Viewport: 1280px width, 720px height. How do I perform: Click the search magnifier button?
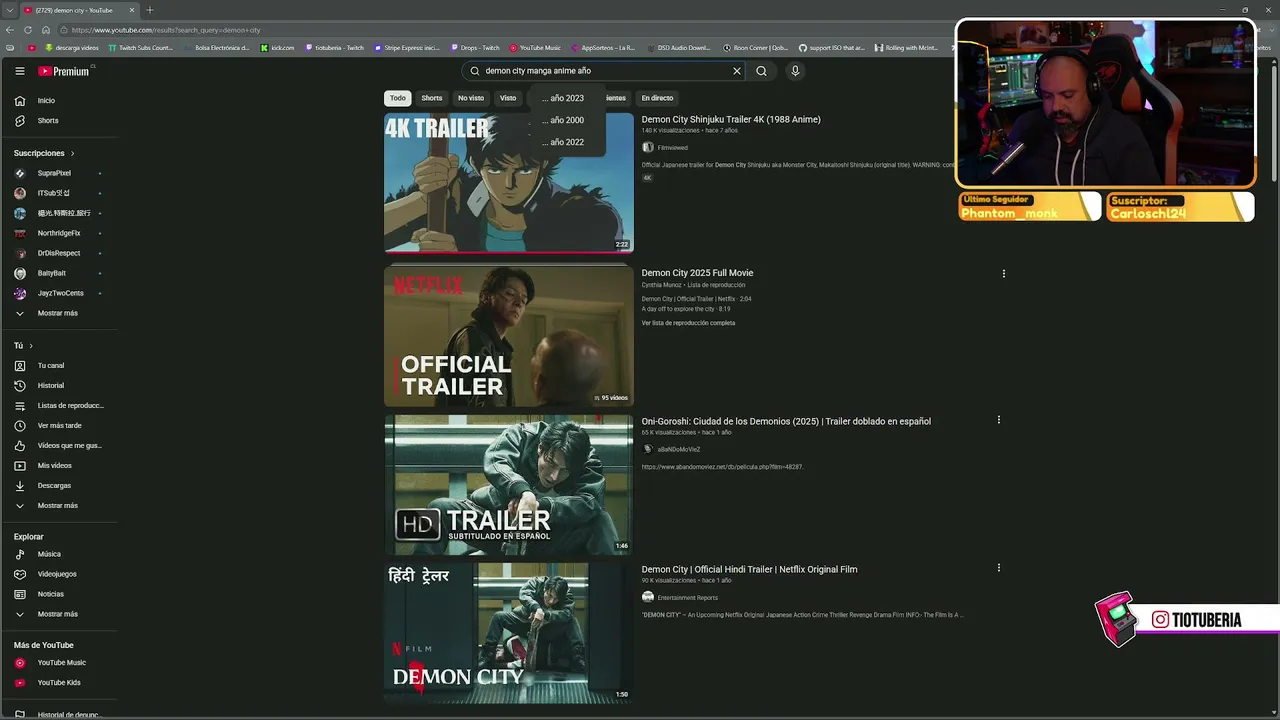click(x=761, y=71)
